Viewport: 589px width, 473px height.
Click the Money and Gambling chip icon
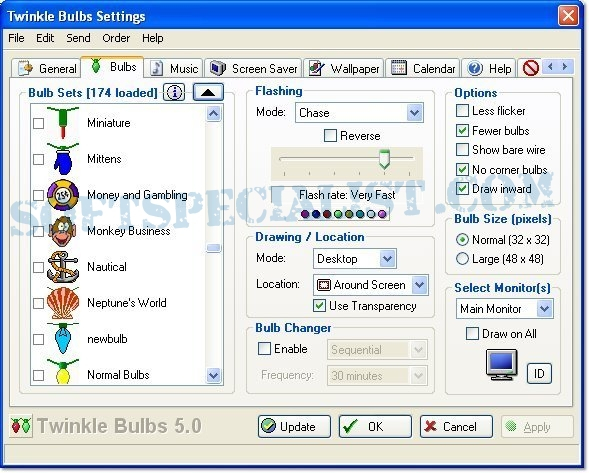coord(63,195)
